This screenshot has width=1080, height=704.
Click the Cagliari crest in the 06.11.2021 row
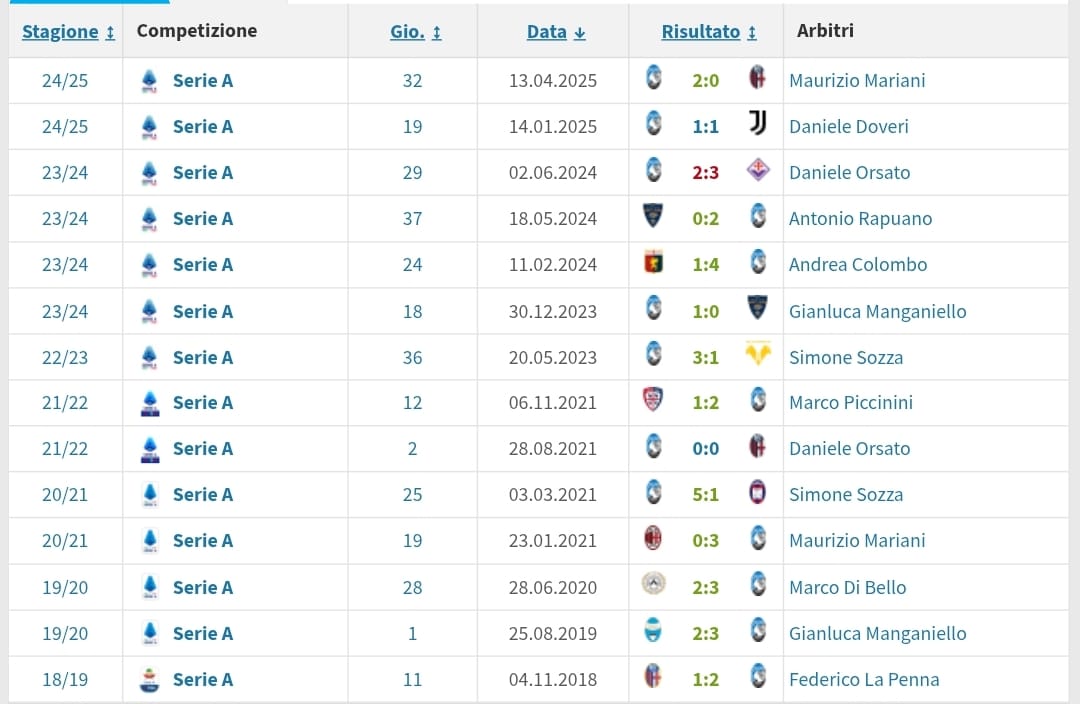(653, 400)
